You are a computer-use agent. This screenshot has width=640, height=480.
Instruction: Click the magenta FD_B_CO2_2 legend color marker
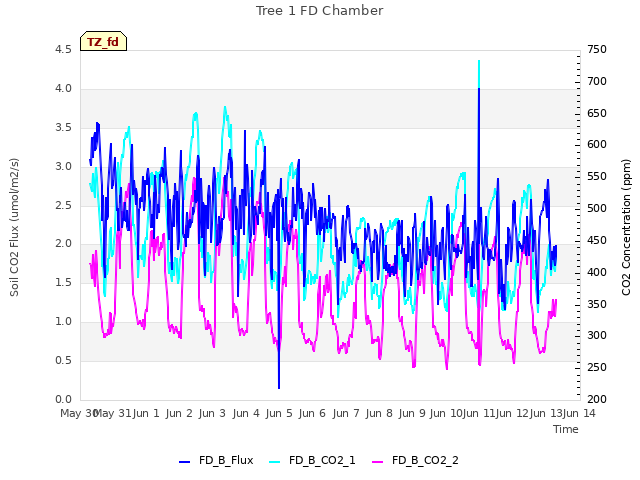click(378, 462)
